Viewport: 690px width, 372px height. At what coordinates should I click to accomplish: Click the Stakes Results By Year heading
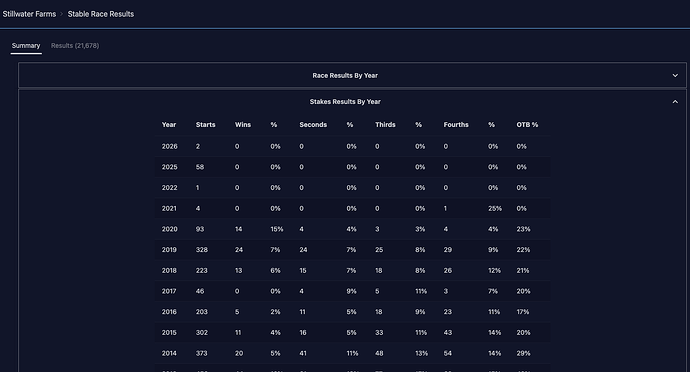click(345, 102)
